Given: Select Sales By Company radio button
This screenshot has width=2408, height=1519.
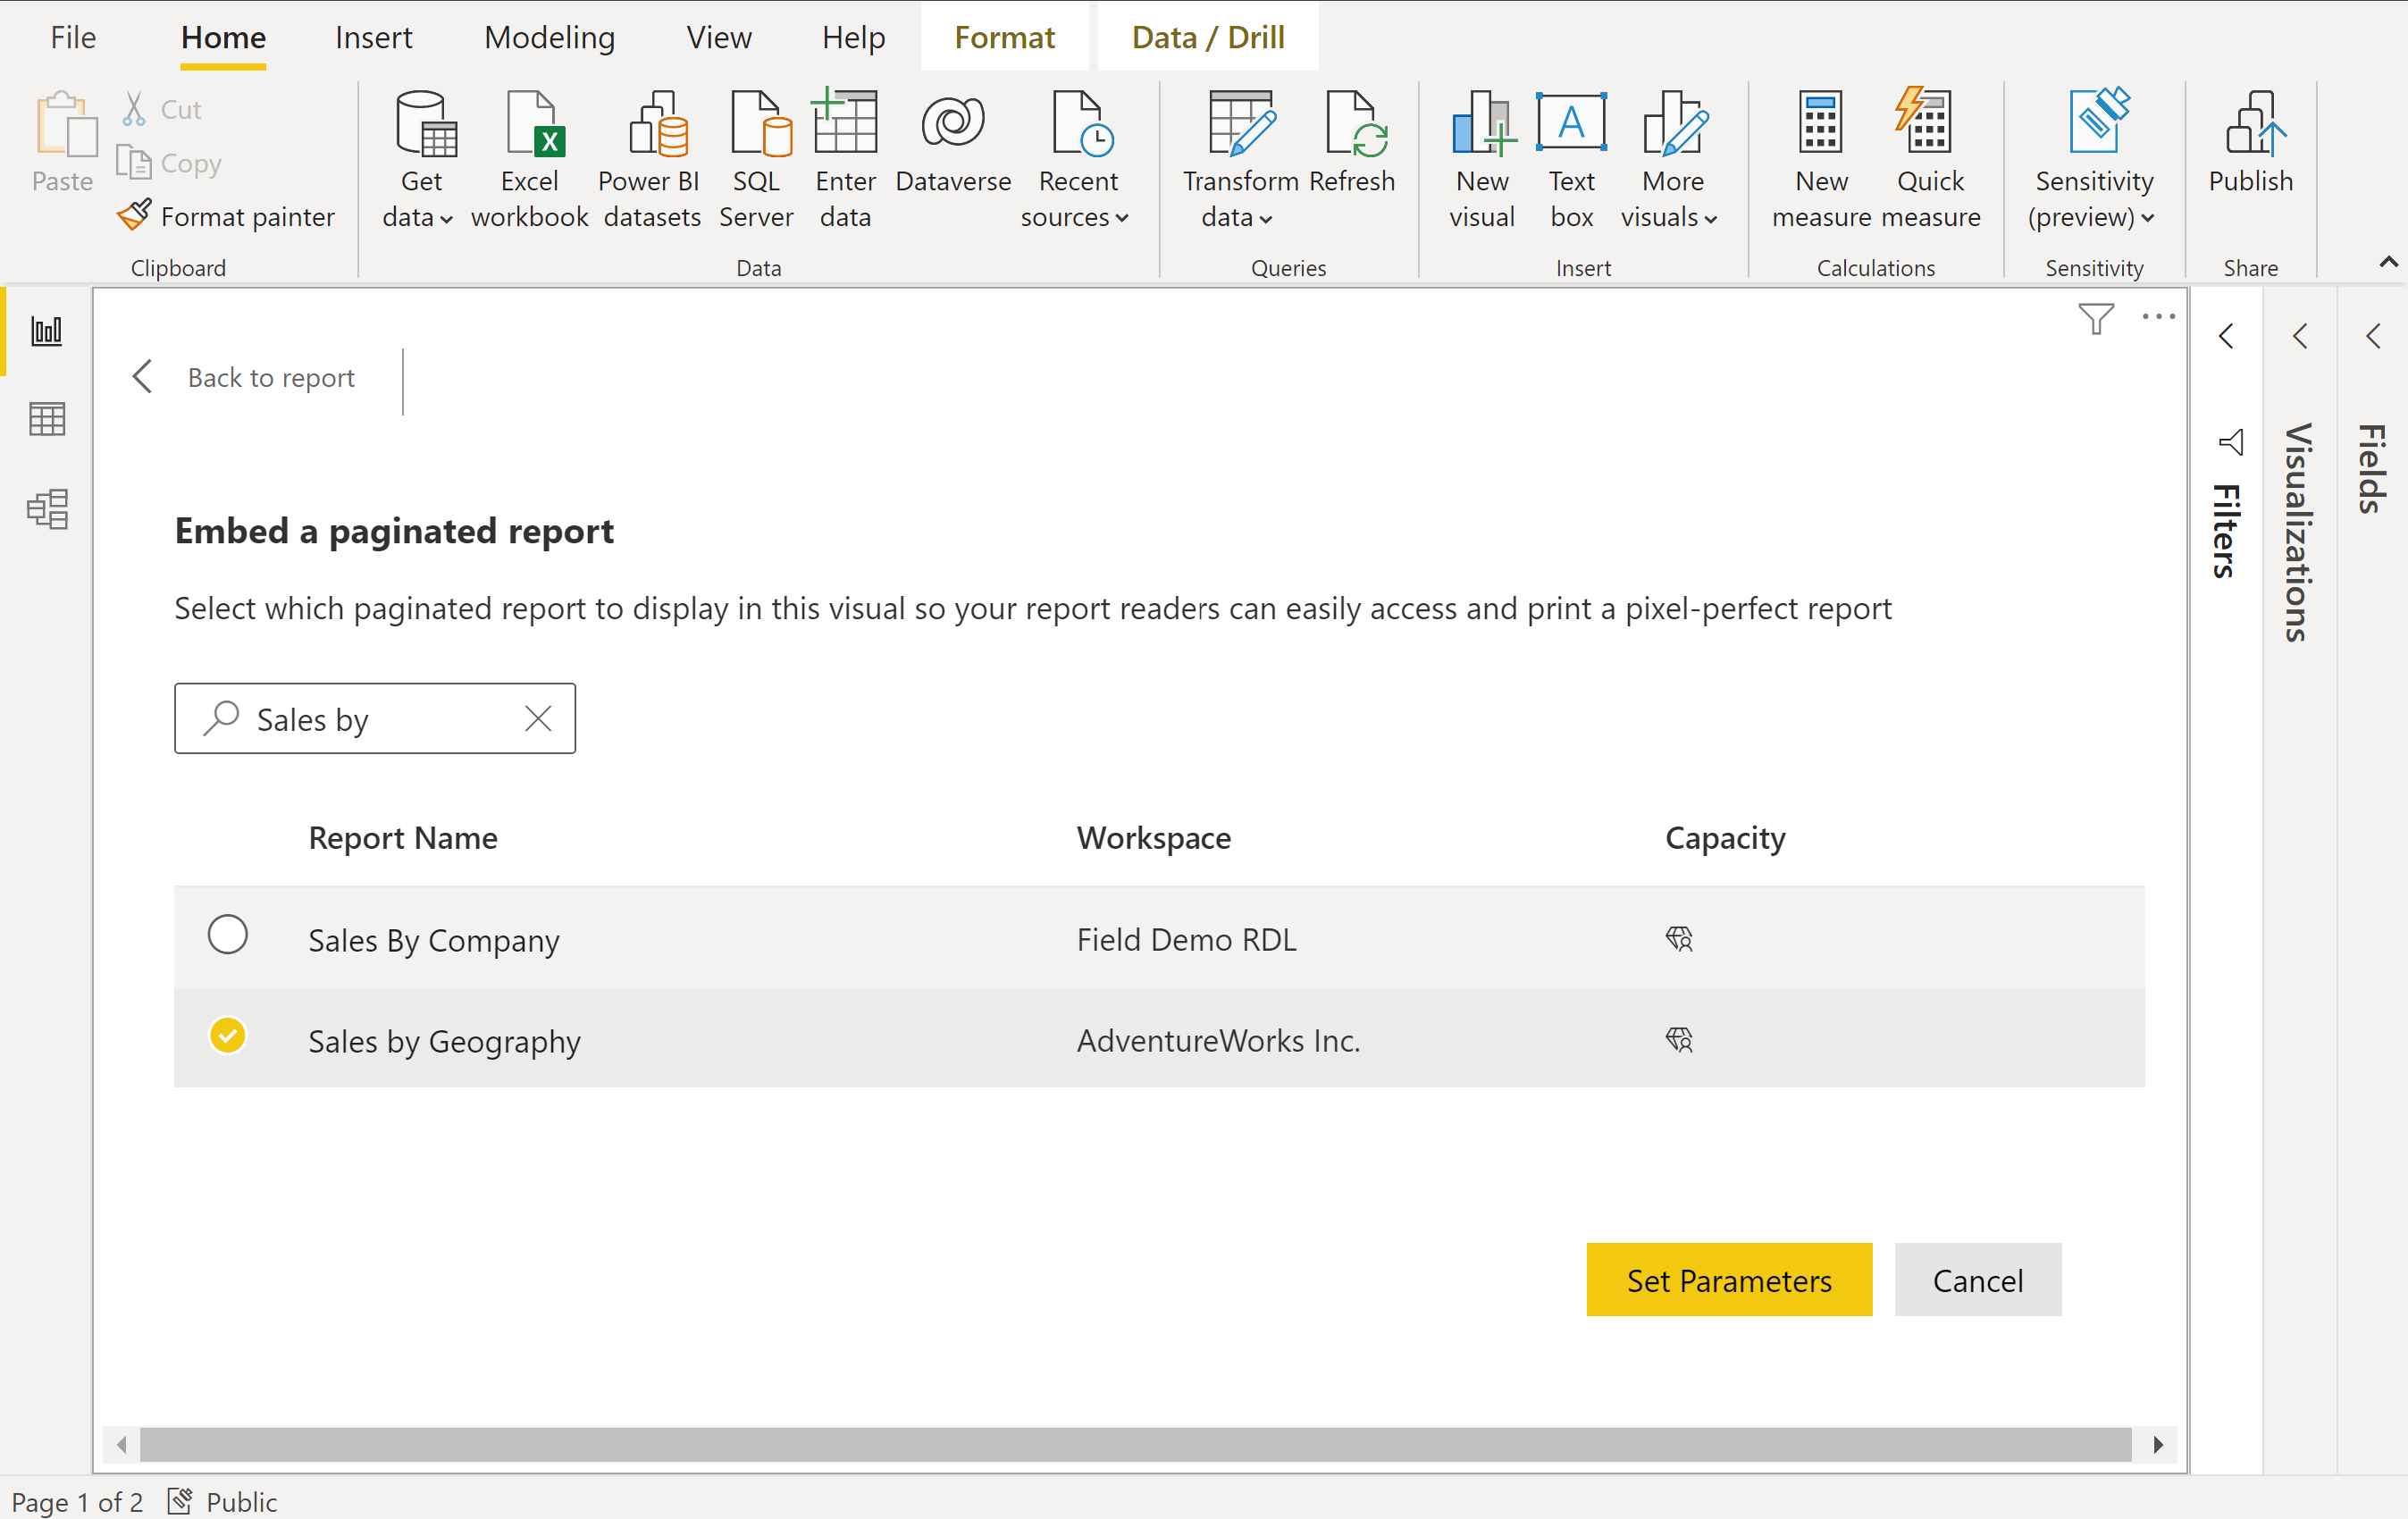Looking at the screenshot, I should click(228, 938).
